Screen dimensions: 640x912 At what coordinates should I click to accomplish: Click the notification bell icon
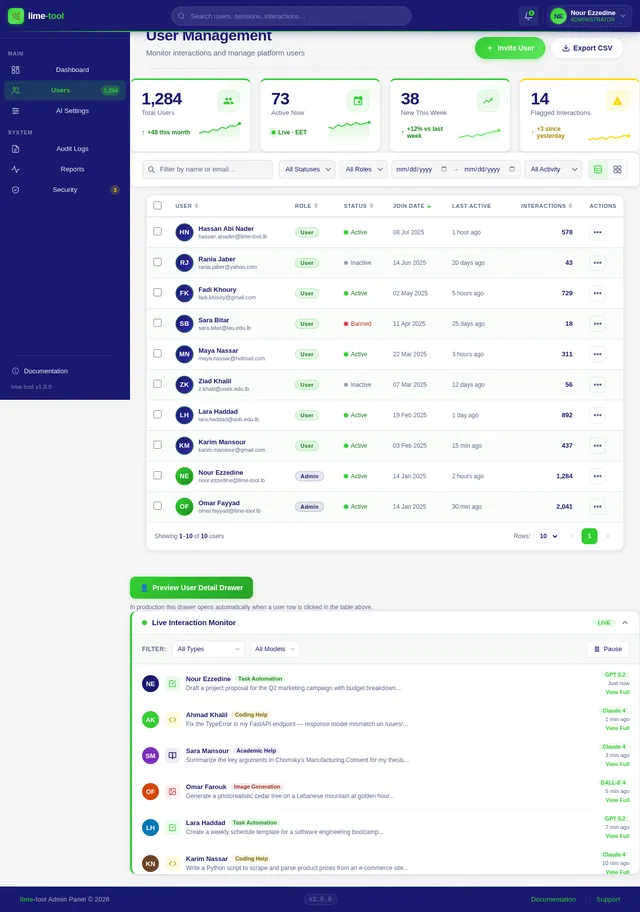[528, 16]
